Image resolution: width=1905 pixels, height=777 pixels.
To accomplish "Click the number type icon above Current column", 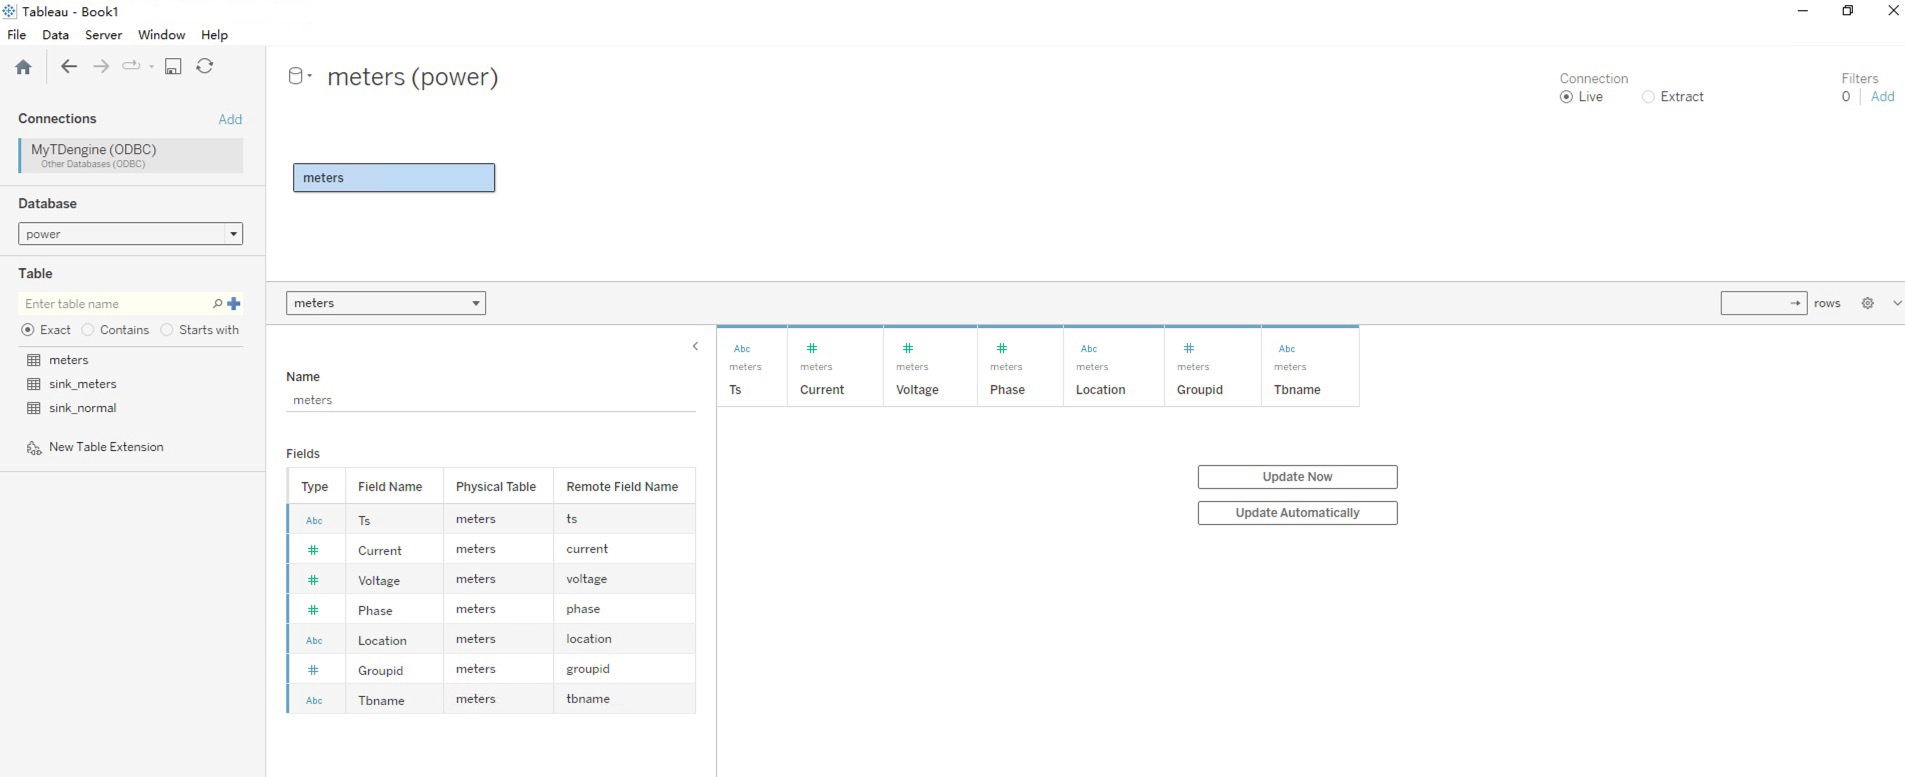I will [812, 349].
